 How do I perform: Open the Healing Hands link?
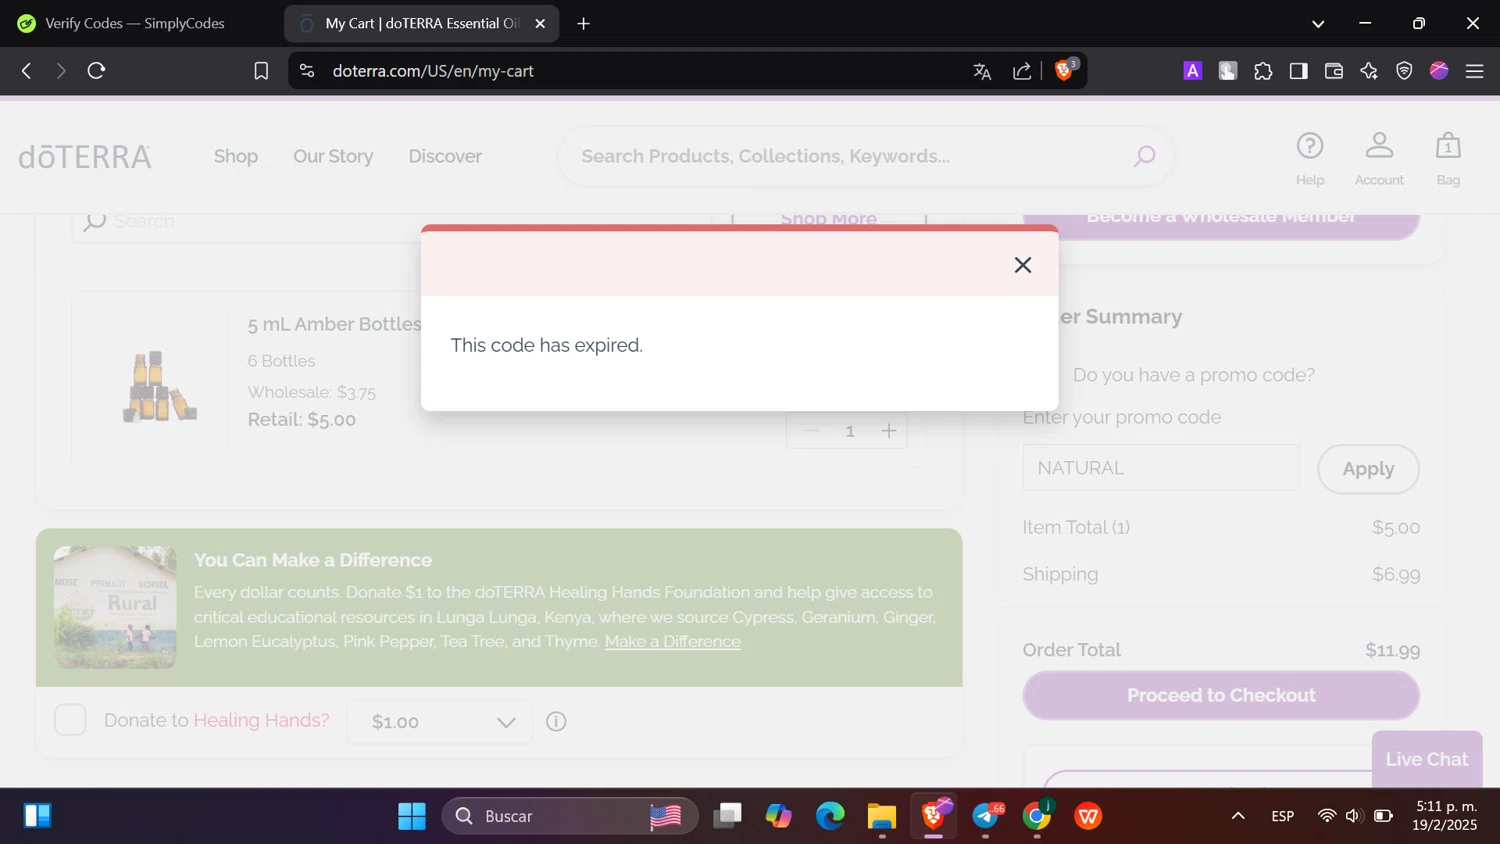click(x=261, y=720)
